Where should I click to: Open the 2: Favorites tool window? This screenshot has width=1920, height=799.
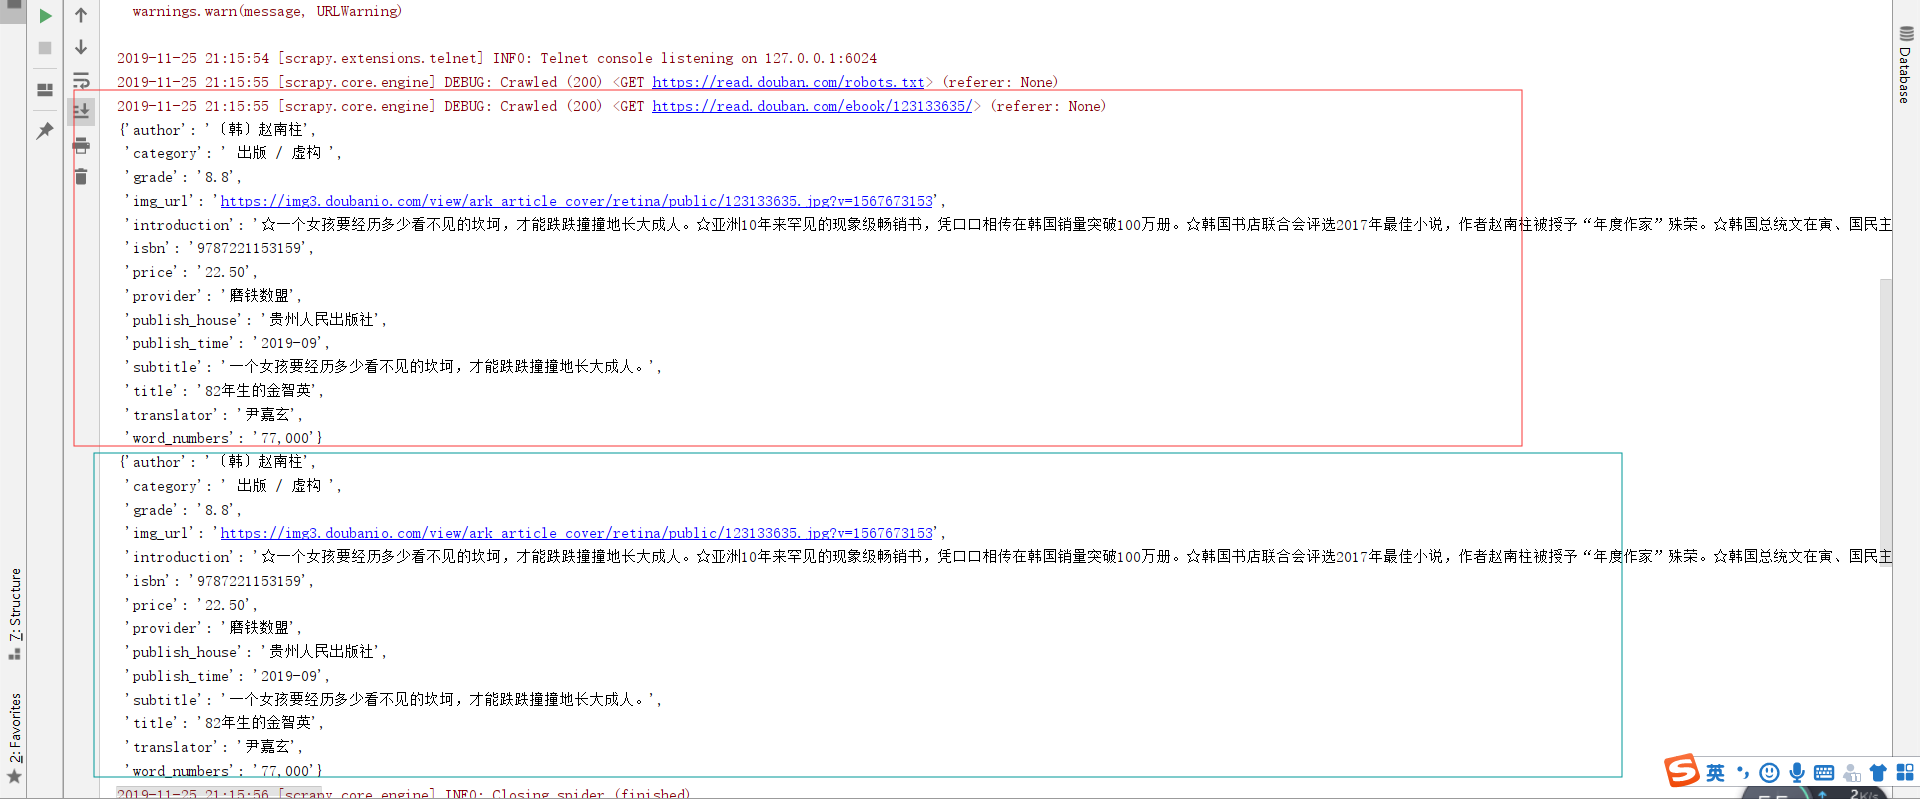click(15, 738)
